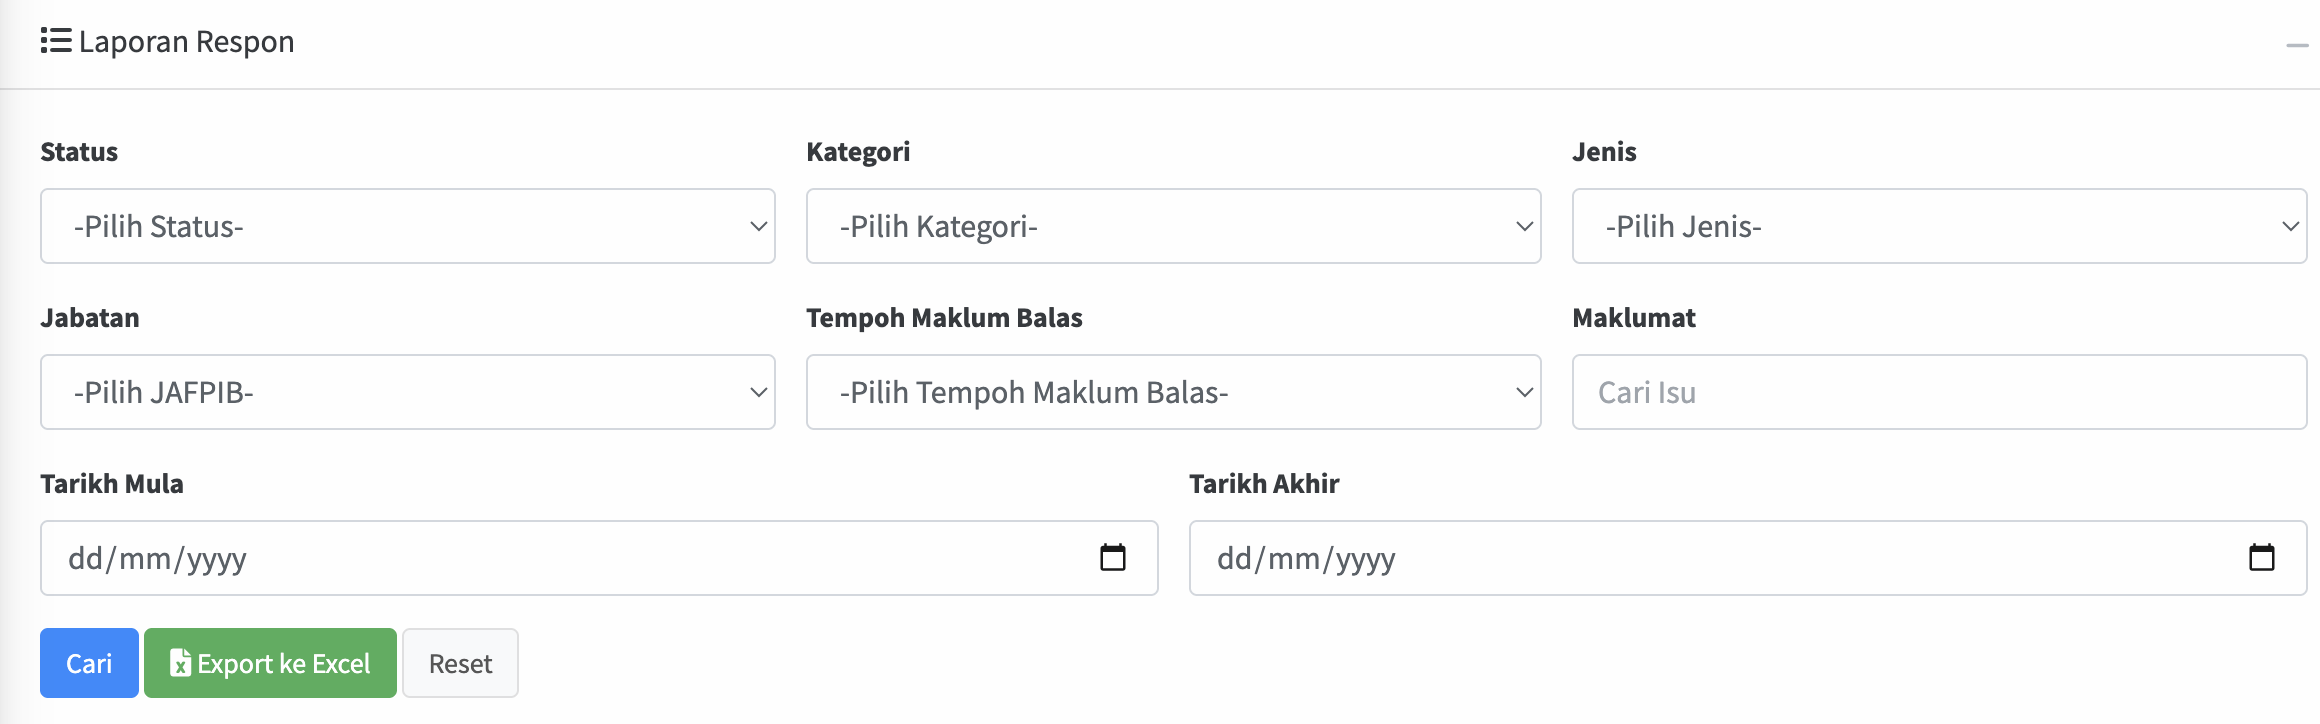Expand Pilih Tempoh Maklum Balas dropdown
Screen dimensions: 2320x724
pyautogui.click(x=1172, y=392)
